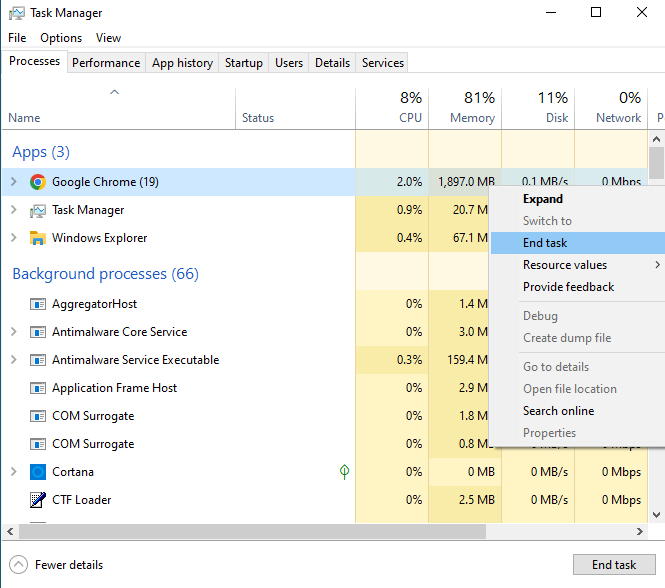Click Chrome memory value 1,897.0 MB
Viewport: 665px width, 588px height.
point(466,182)
